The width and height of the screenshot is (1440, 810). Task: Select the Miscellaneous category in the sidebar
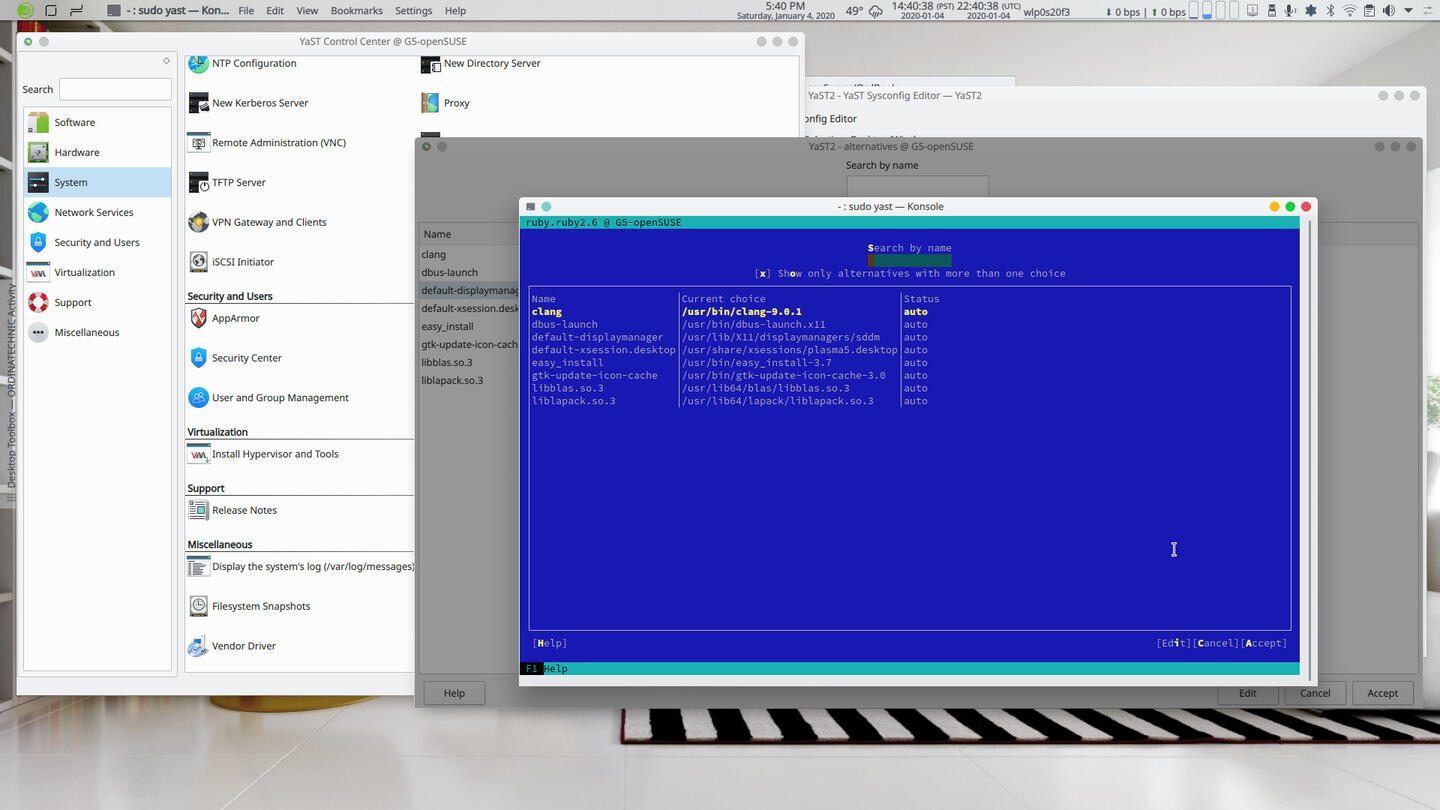pos(98,332)
